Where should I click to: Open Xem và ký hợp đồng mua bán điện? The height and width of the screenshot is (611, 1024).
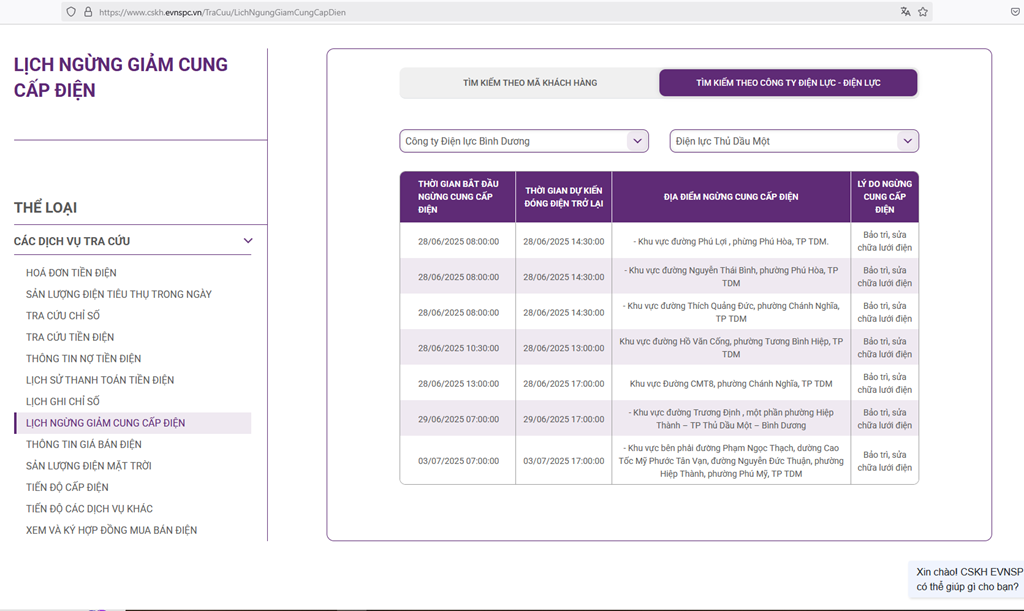(x=112, y=530)
